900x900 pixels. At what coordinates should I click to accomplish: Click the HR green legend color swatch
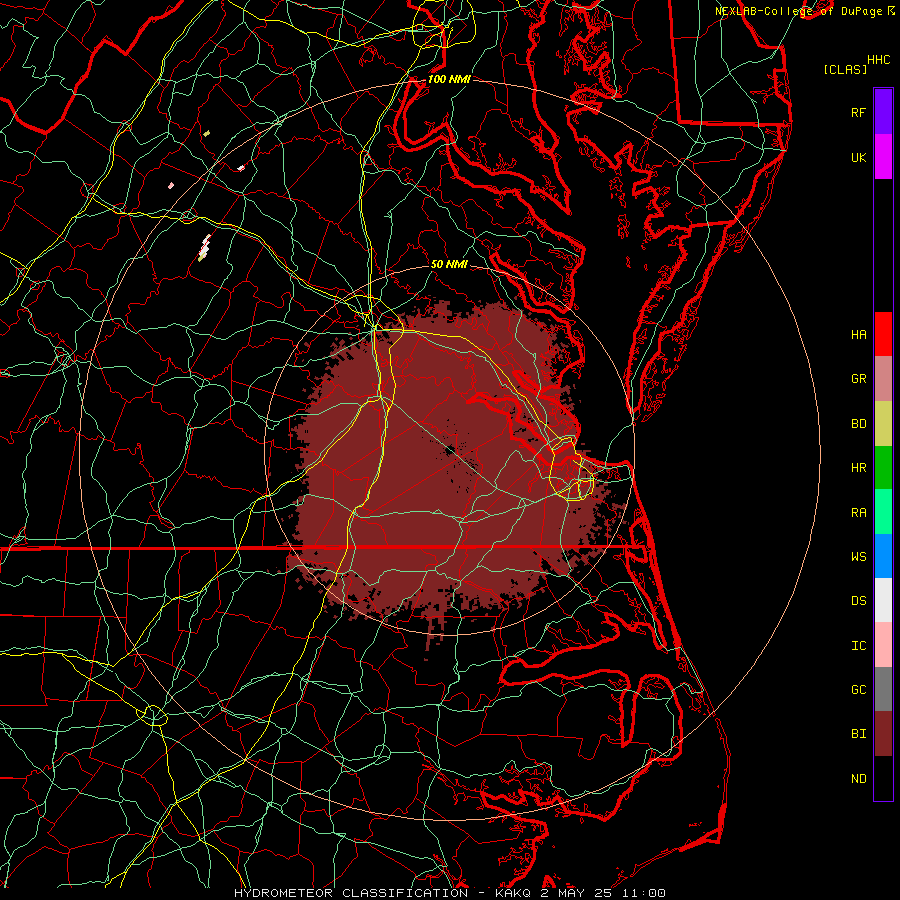tap(883, 468)
